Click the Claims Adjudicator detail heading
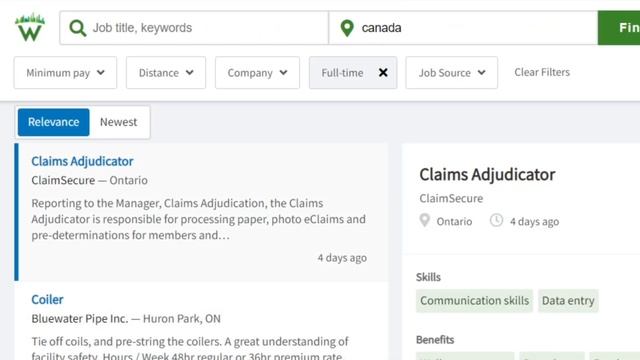640x360 pixels. pyautogui.click(x=487, y=175)
